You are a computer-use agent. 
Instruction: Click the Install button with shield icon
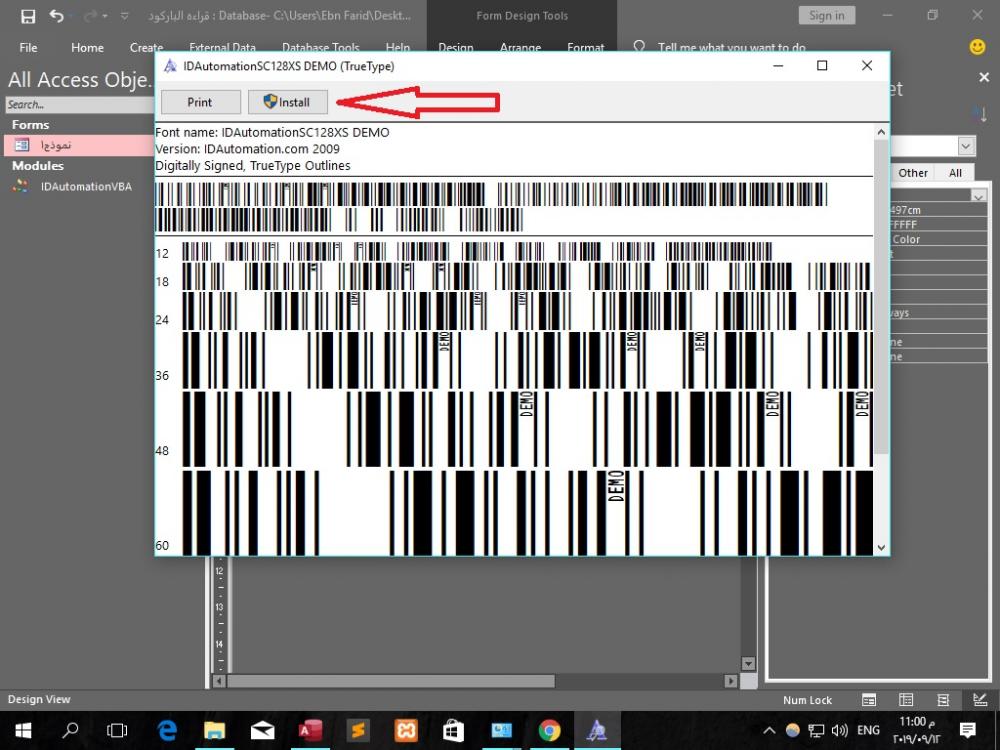coord(288,102)
